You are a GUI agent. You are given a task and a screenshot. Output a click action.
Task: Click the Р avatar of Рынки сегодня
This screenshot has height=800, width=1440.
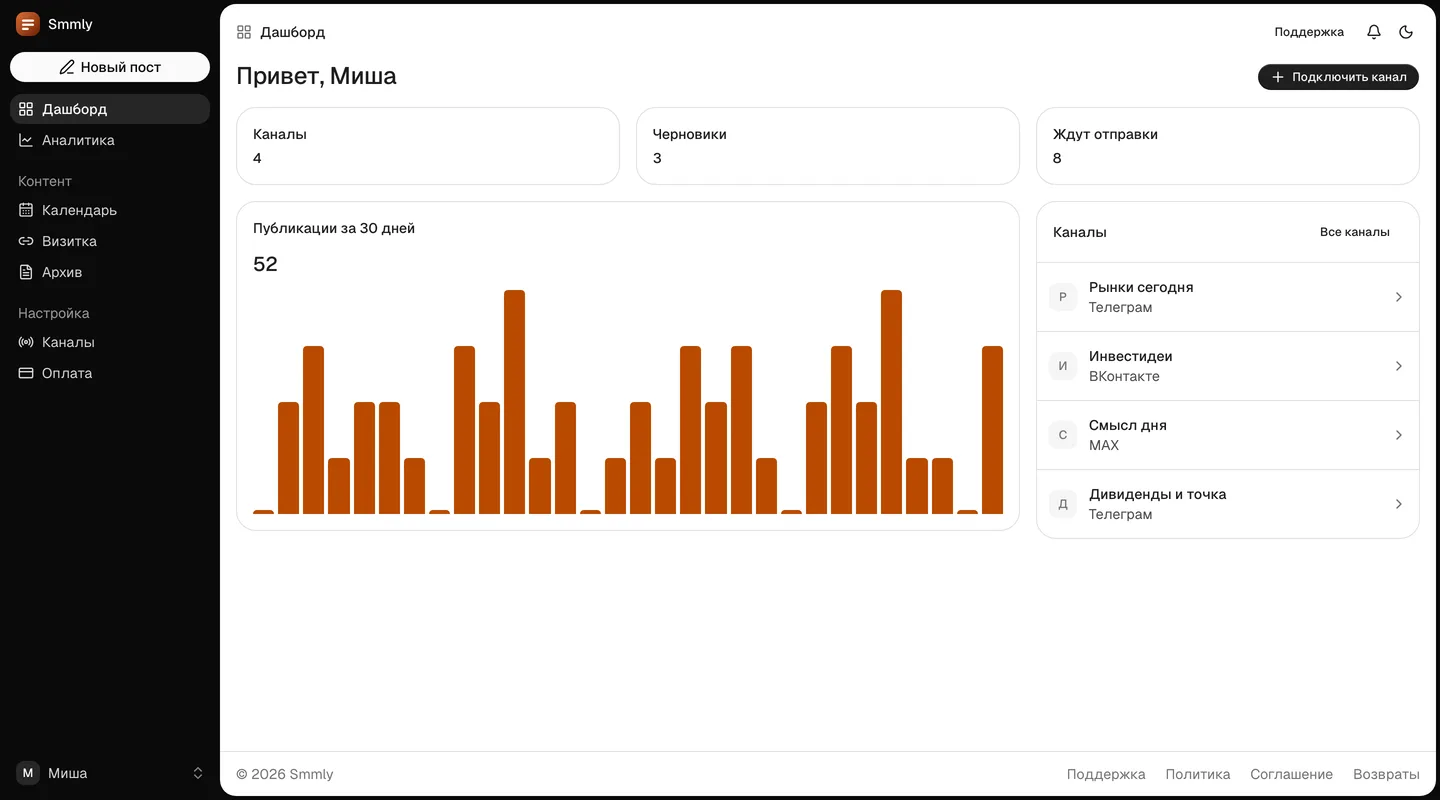tap(1063, 297)
